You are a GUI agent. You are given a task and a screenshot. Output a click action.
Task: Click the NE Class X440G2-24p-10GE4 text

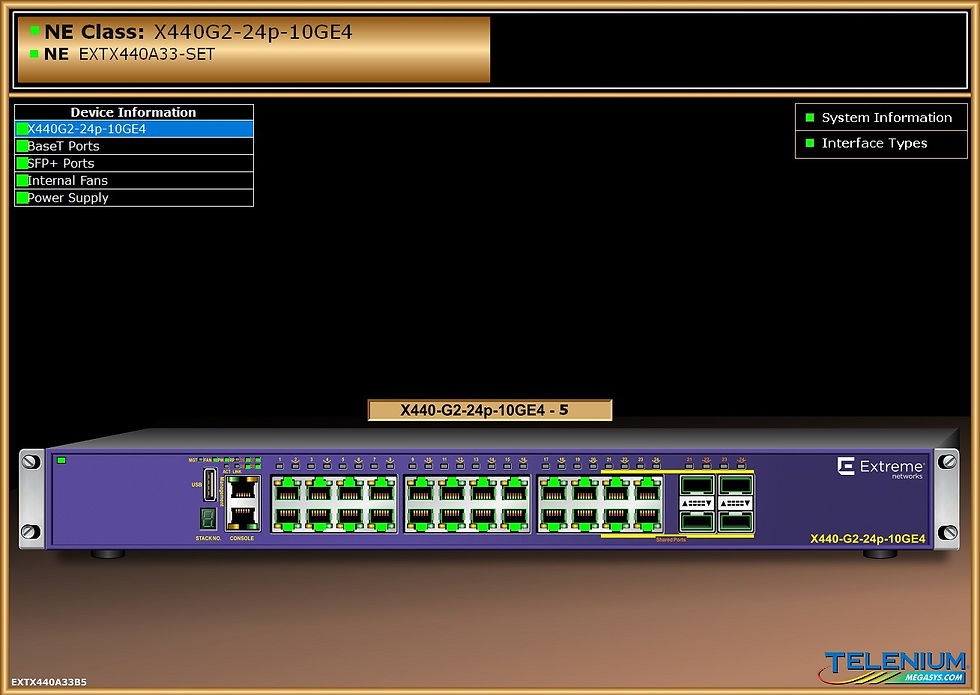[198, 32]
